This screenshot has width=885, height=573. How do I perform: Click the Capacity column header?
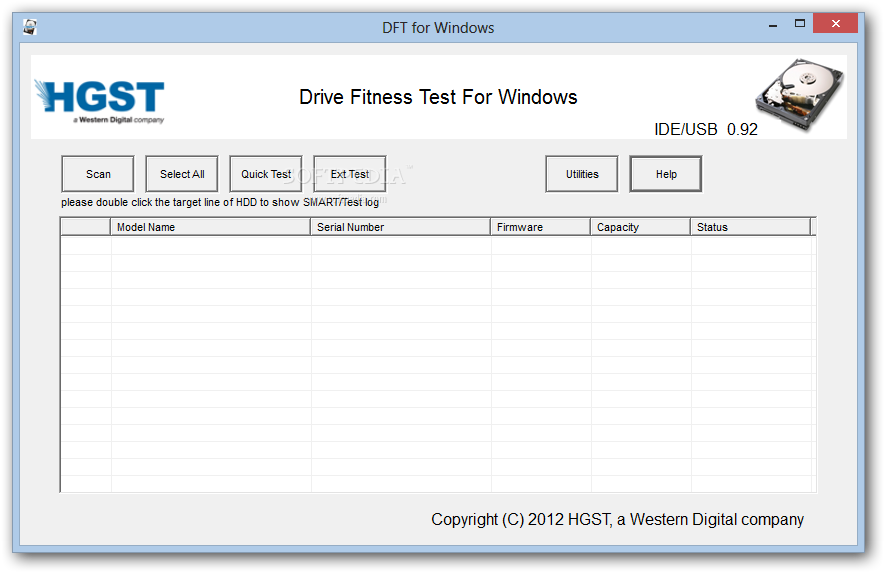[x=640, y=227]
